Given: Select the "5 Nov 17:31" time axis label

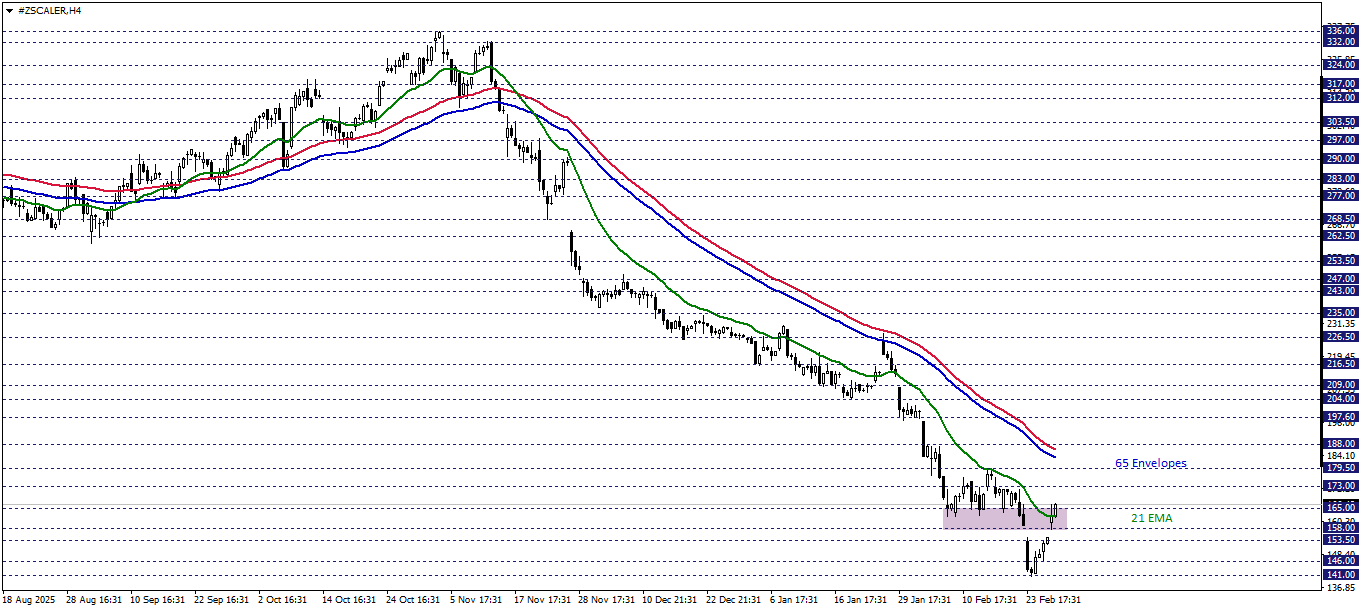Looking at the screenshot, I should coord(476,600).
